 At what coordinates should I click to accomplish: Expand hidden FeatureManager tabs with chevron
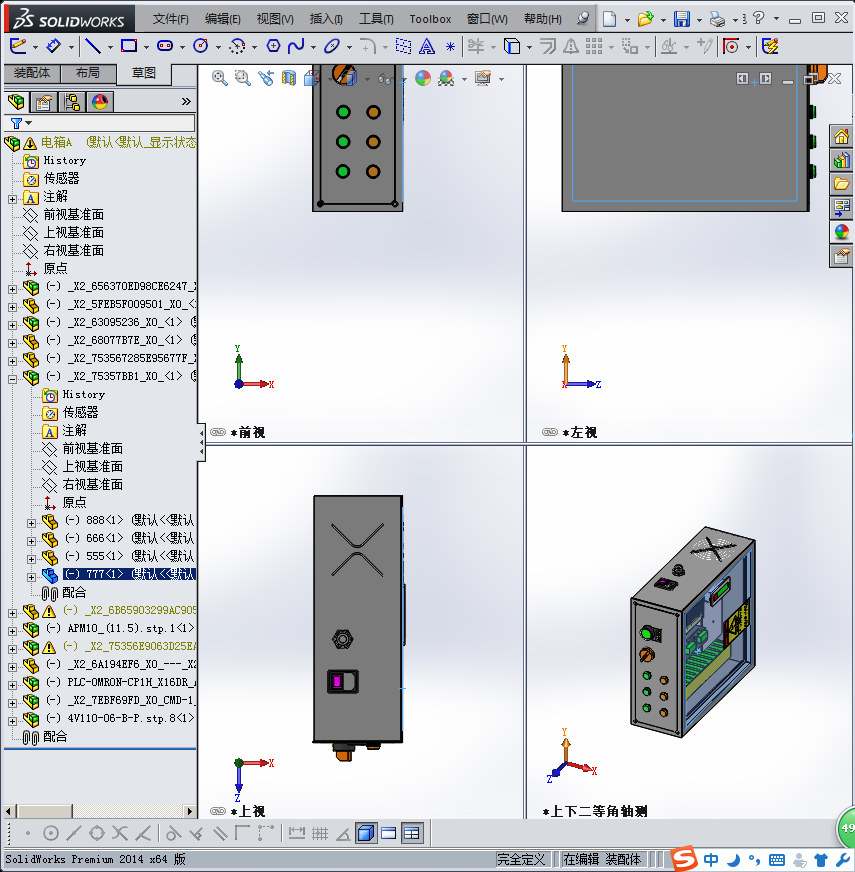186,102
